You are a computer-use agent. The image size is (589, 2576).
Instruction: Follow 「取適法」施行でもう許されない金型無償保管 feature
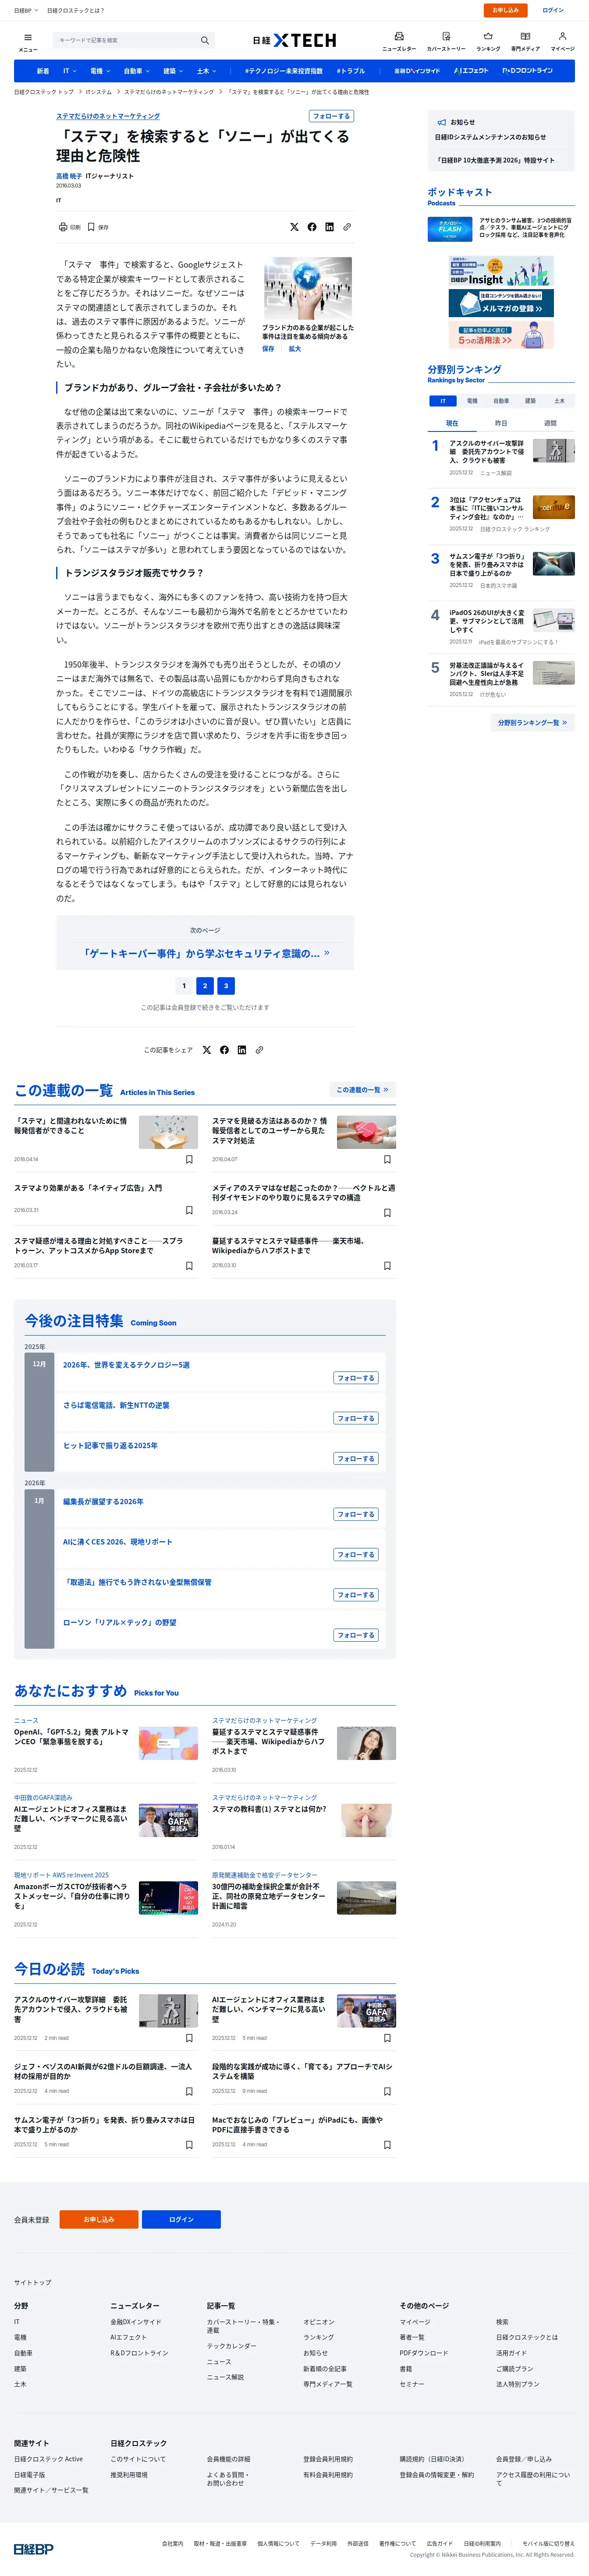tap(356, 1595)
